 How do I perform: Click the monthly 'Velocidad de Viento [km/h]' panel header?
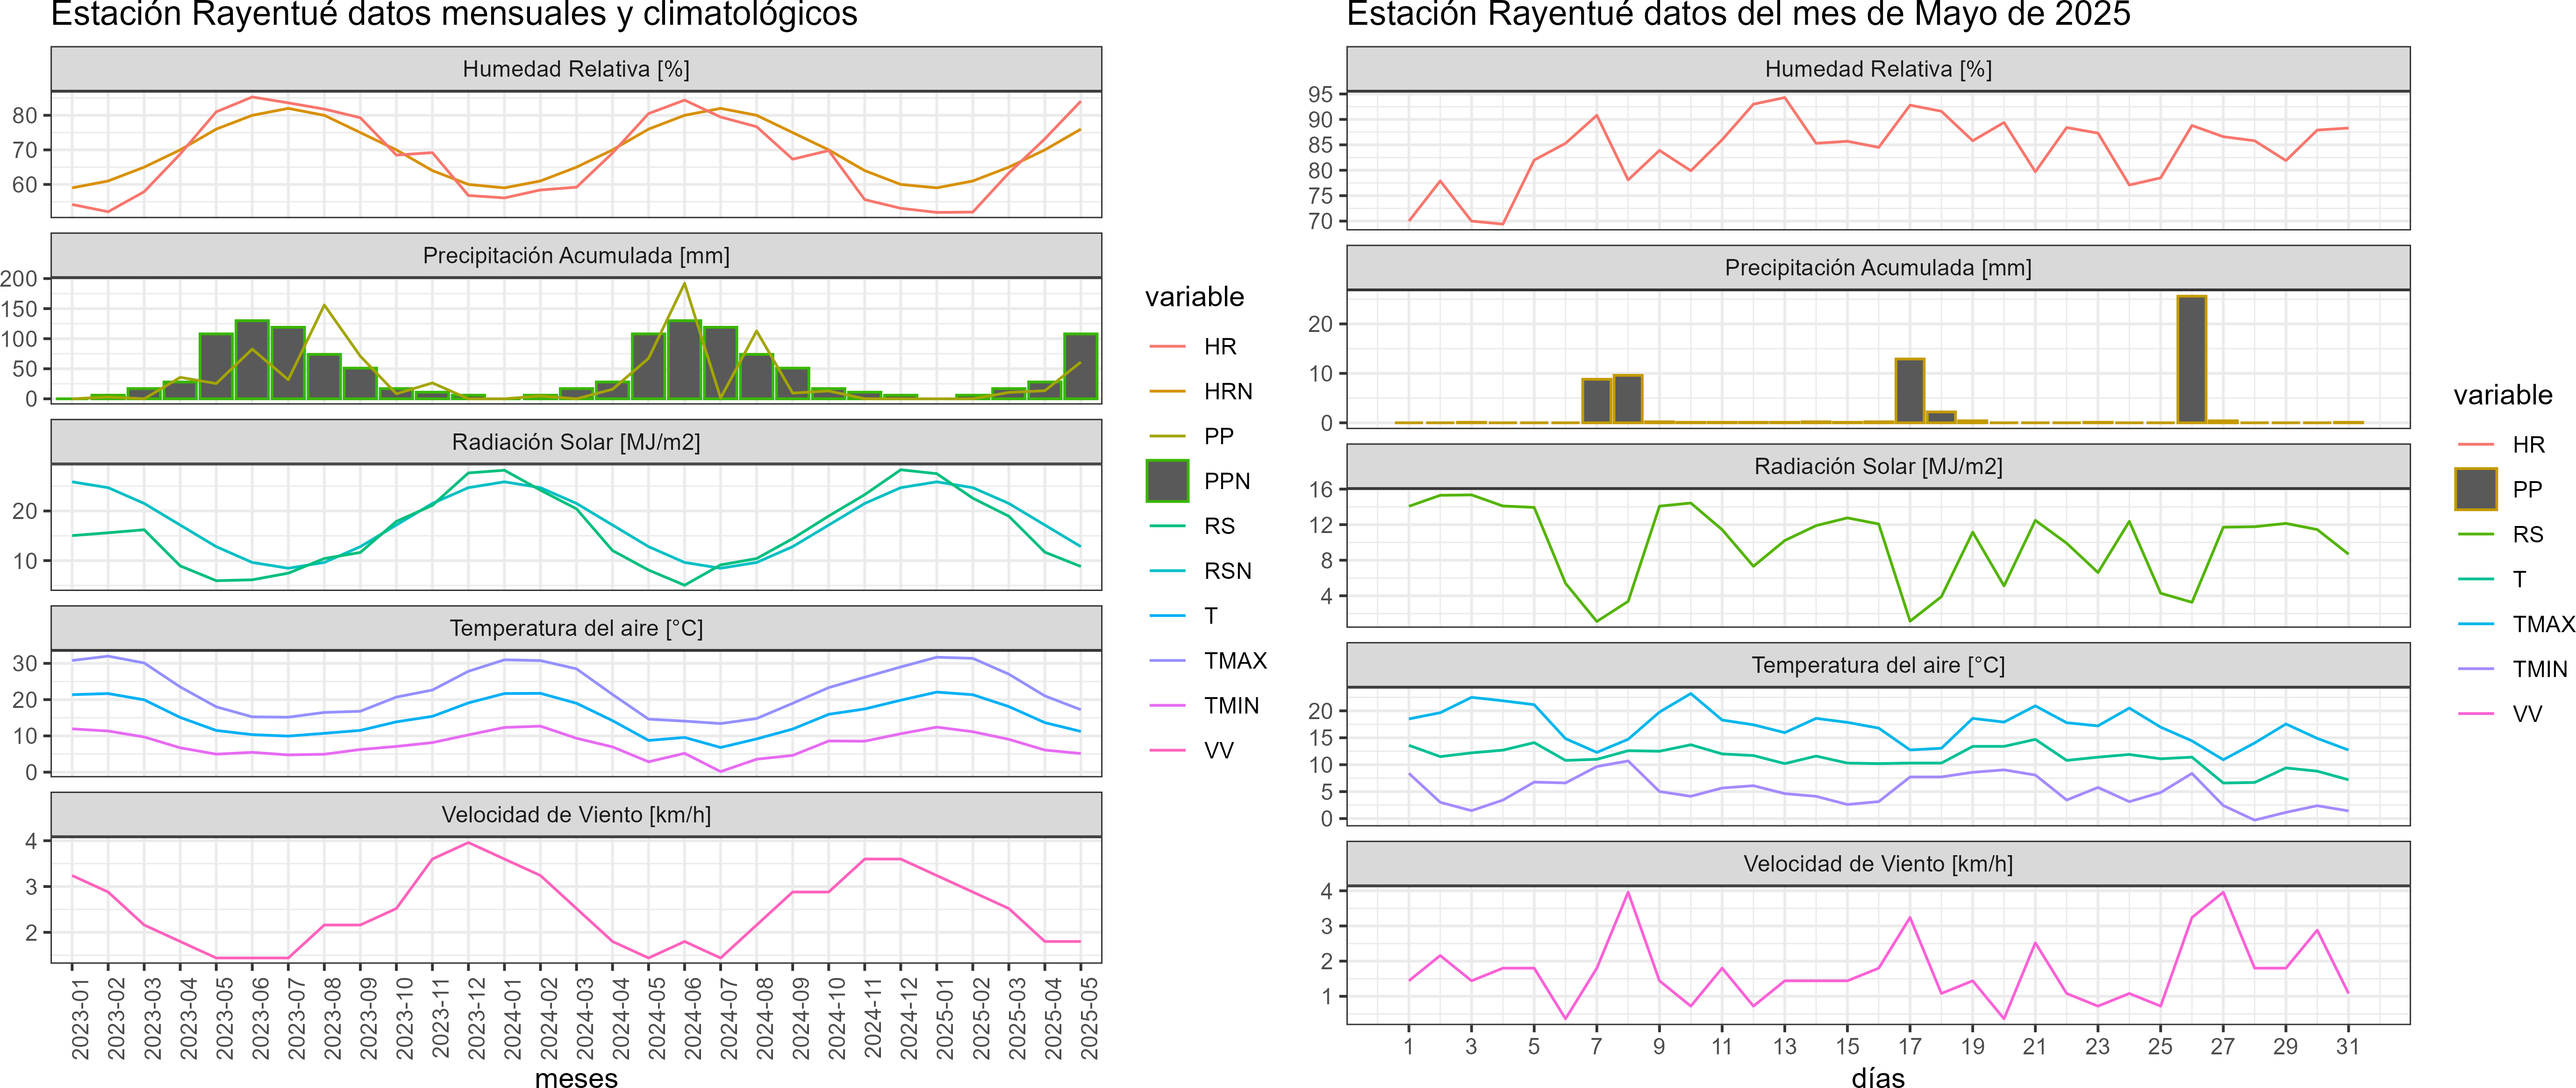(576, 815)
